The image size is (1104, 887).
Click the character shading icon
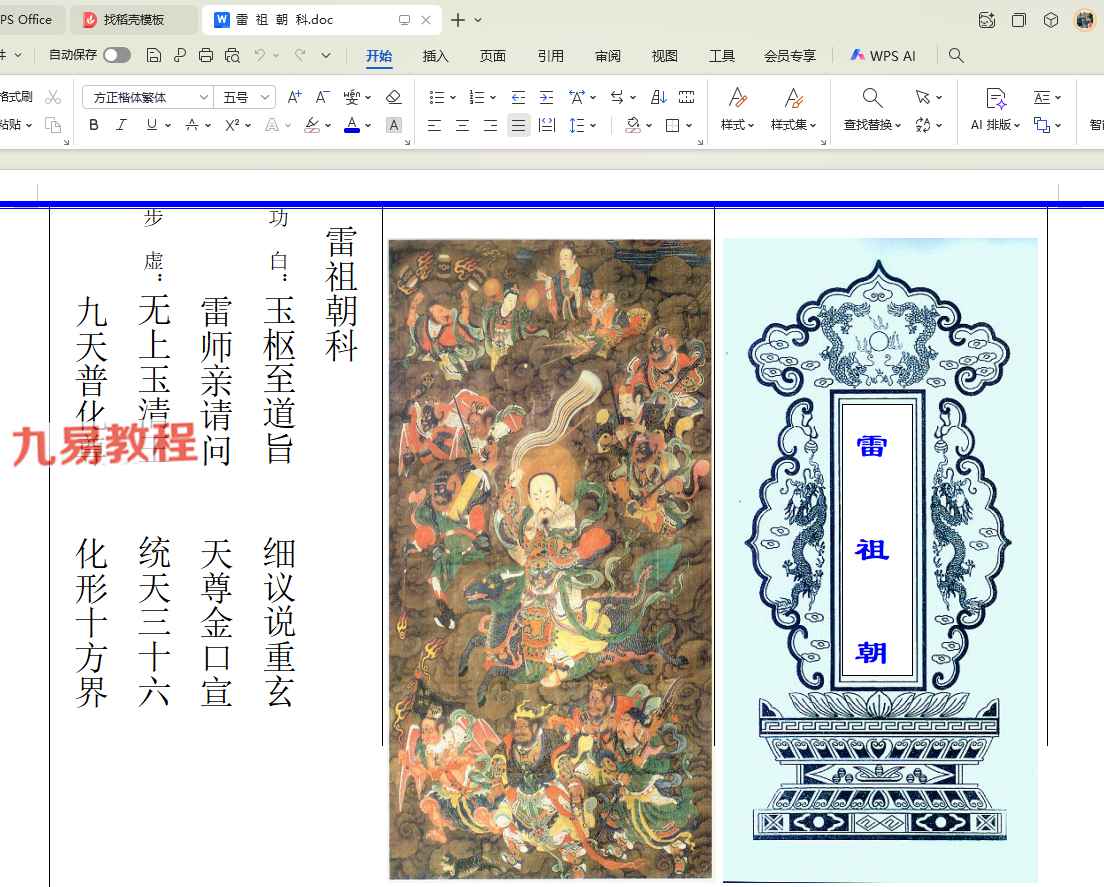[394, 125]
